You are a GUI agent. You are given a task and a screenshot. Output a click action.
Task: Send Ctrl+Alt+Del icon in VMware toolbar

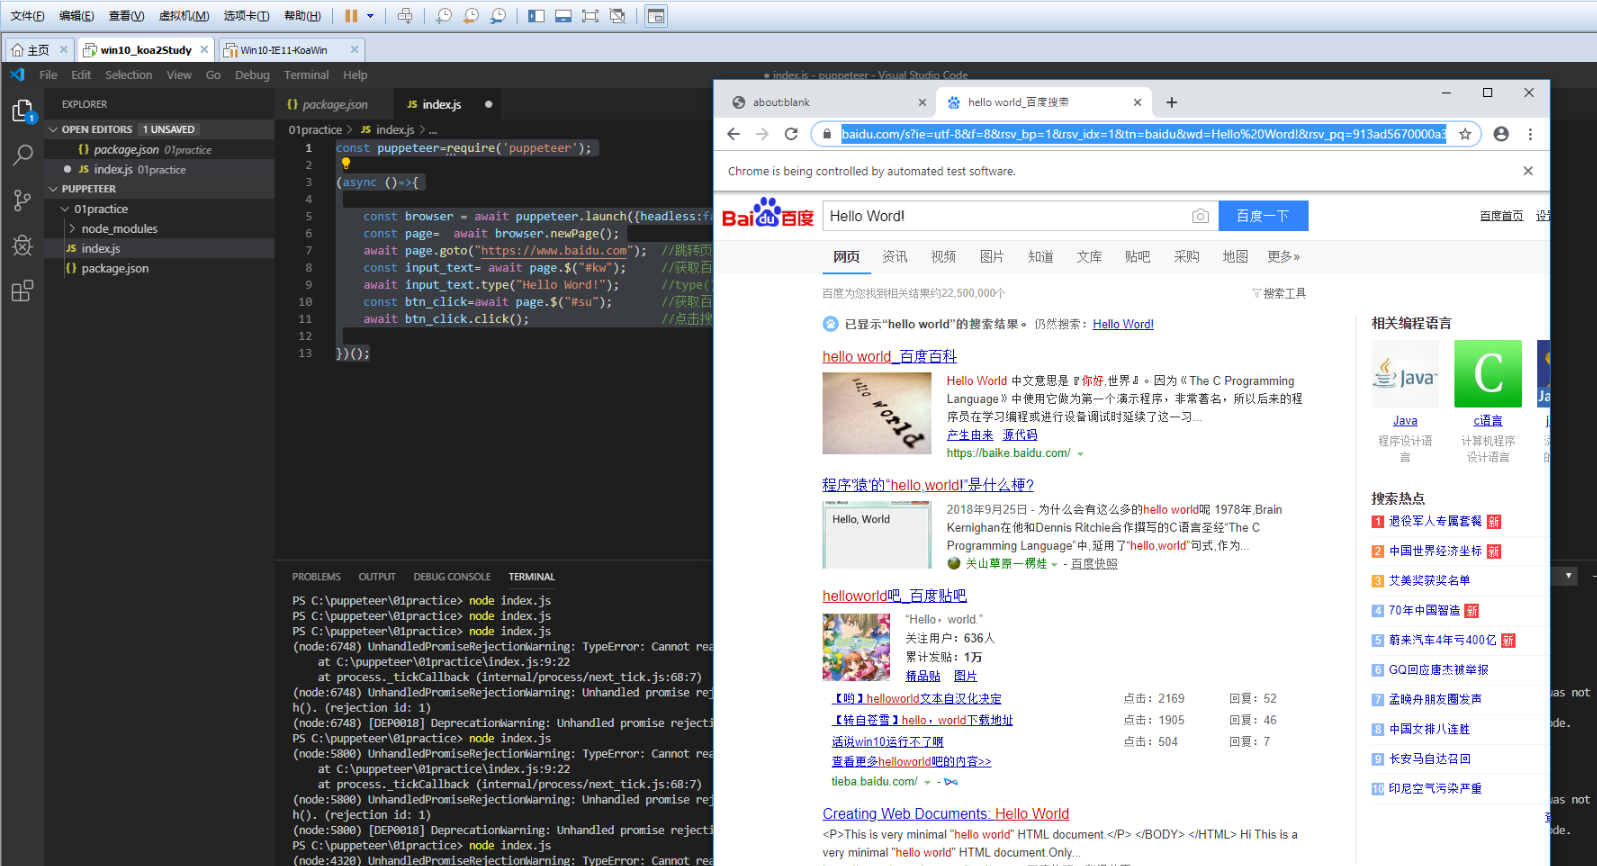click(x=405, y=16)
